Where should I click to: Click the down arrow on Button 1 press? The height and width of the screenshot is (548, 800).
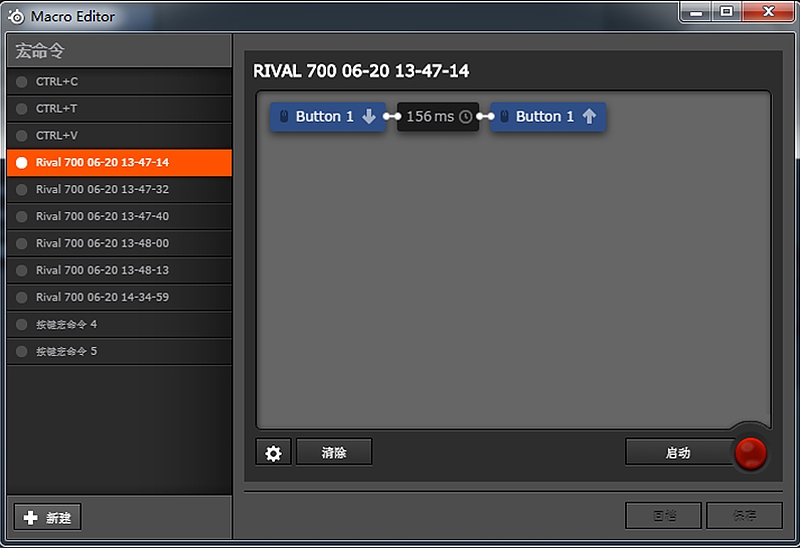coord(369,117)
